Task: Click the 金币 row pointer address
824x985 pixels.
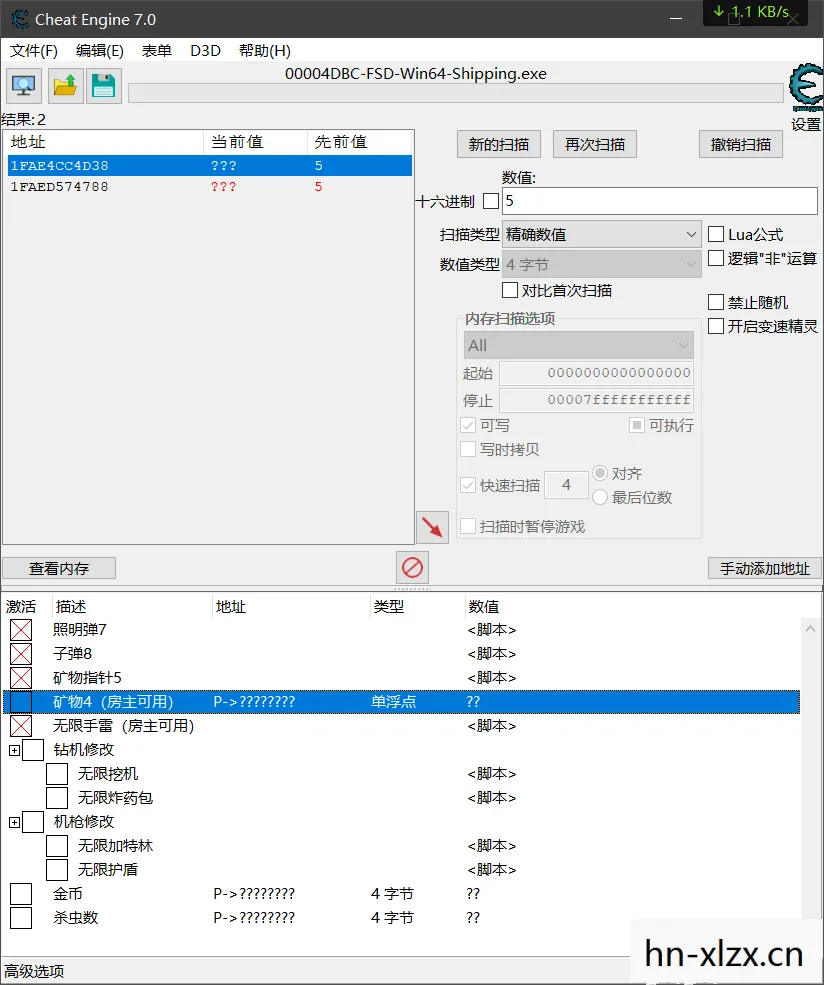Action: coord(254,894)
